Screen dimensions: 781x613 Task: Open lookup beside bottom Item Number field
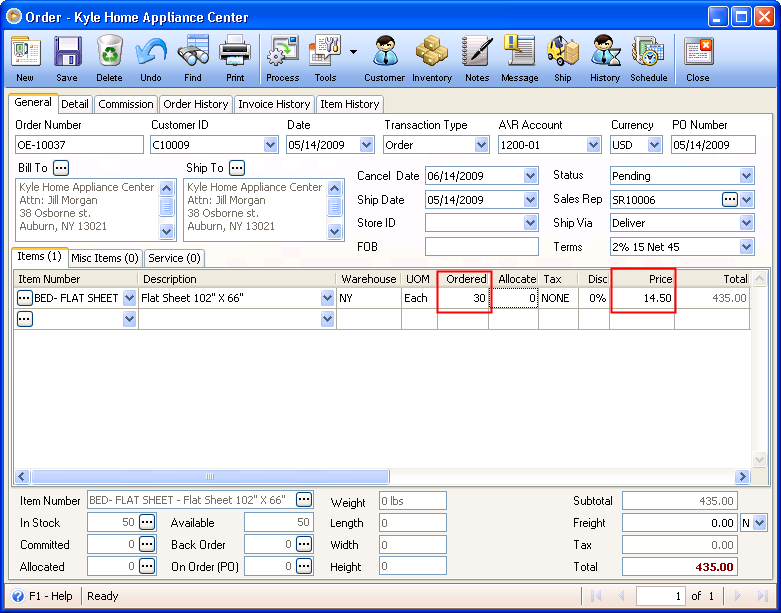[x=304, y=499]
